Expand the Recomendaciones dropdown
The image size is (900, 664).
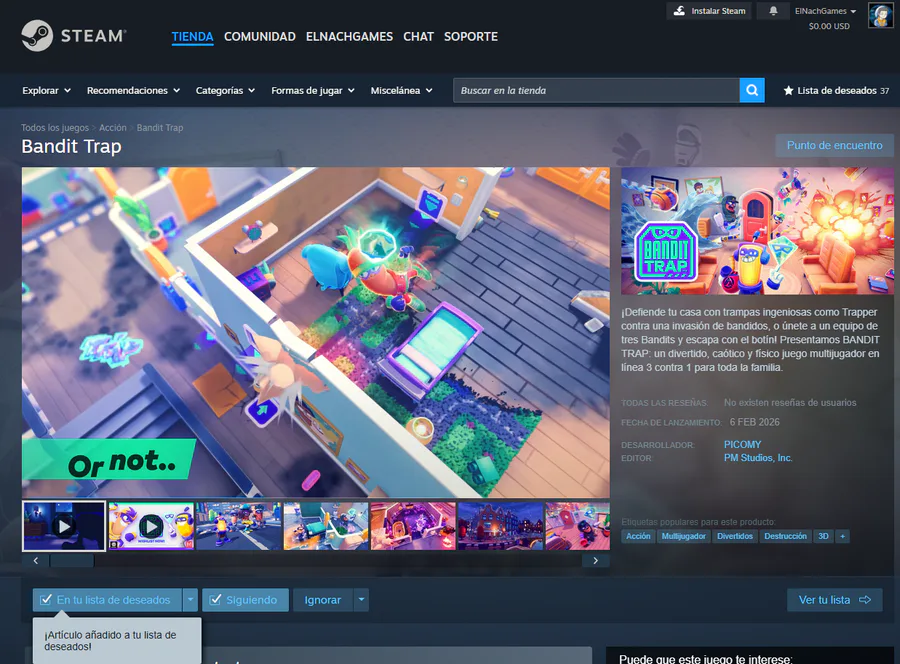tap(133, 91)
